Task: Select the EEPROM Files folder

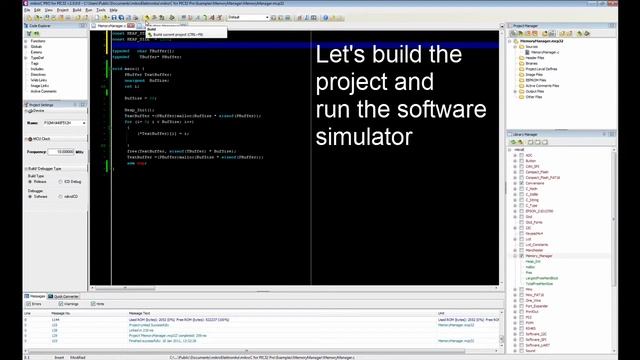Action: 536,80
